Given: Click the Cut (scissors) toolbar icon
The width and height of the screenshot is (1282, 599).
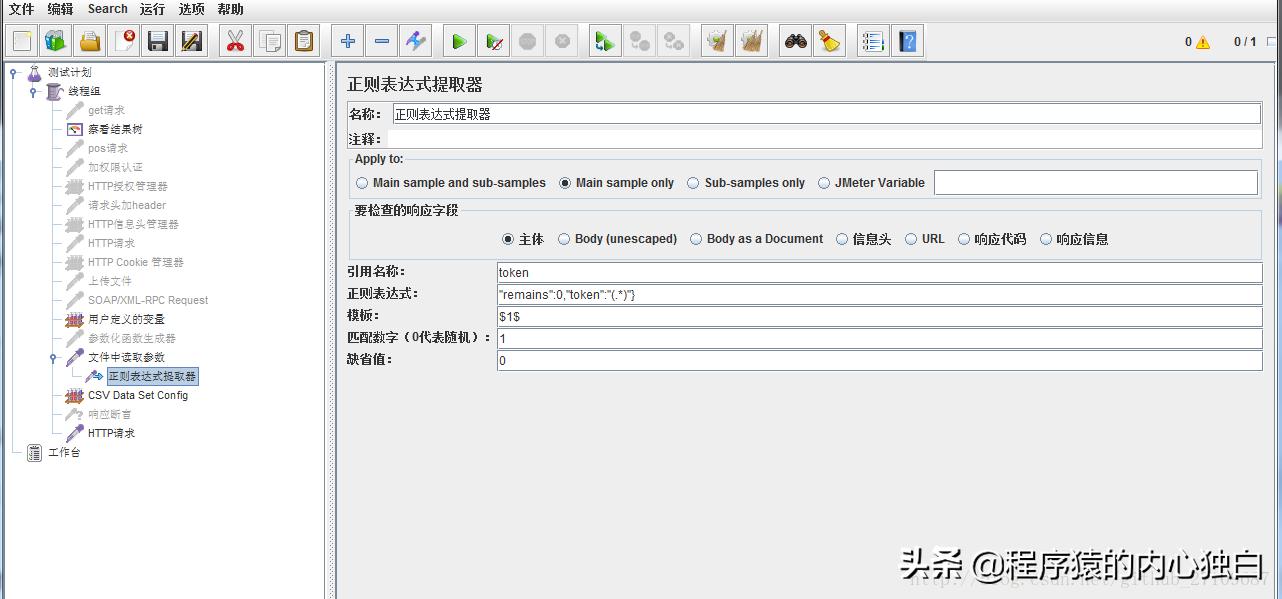Looking at the screenshot, I should [234, 41].
